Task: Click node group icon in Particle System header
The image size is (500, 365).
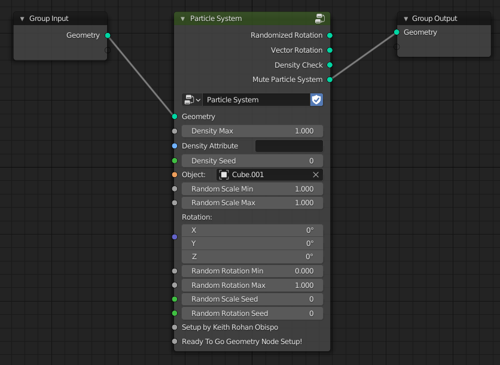Action: coord(320,19)
